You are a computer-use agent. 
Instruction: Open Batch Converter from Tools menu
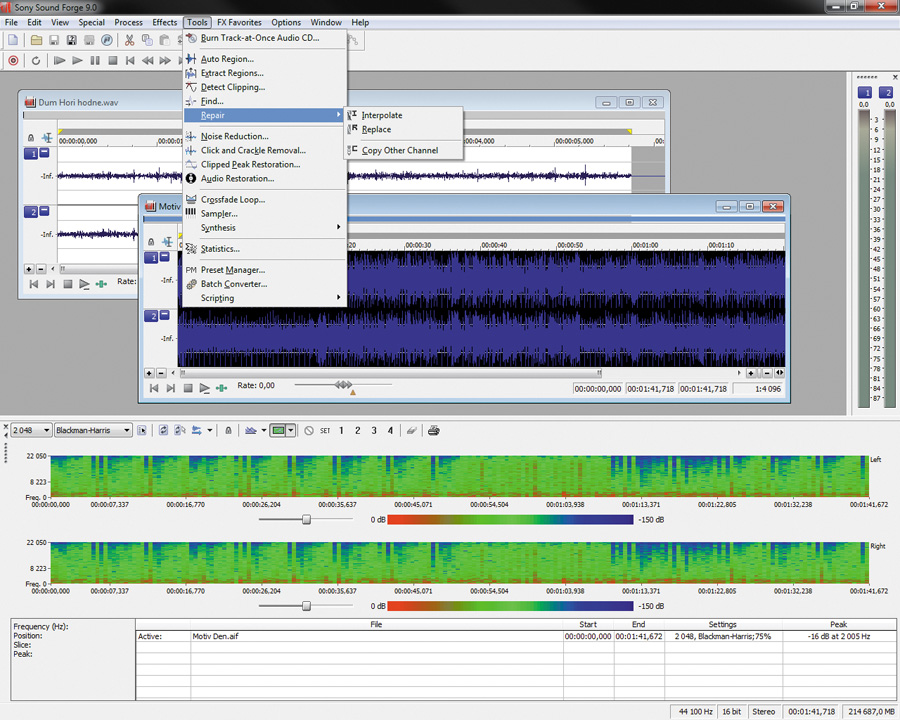[x=265, y=284]
